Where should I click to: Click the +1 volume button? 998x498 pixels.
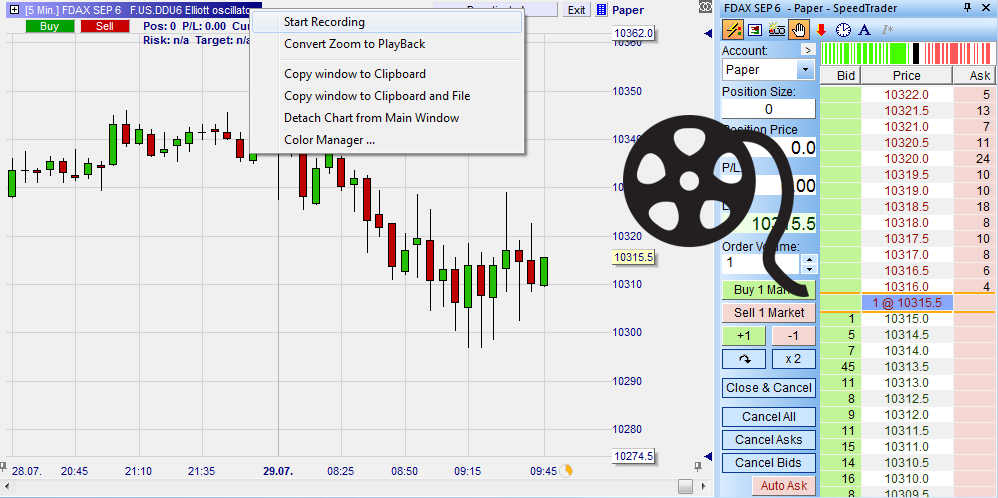click(x=743, y=336)
